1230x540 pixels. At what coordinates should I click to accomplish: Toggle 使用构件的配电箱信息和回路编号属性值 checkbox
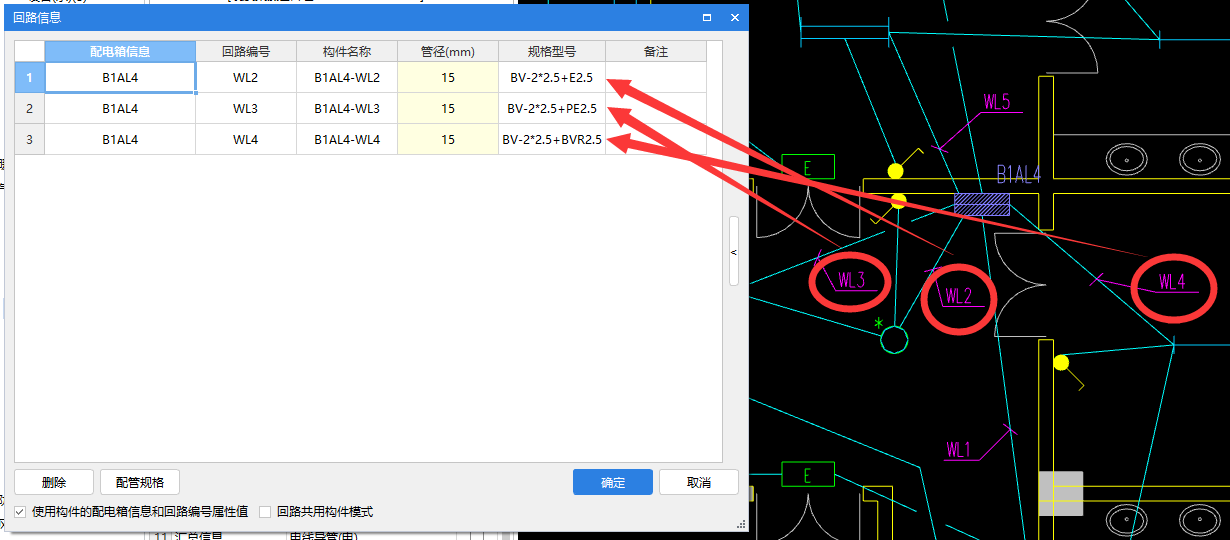click(20, 512)
